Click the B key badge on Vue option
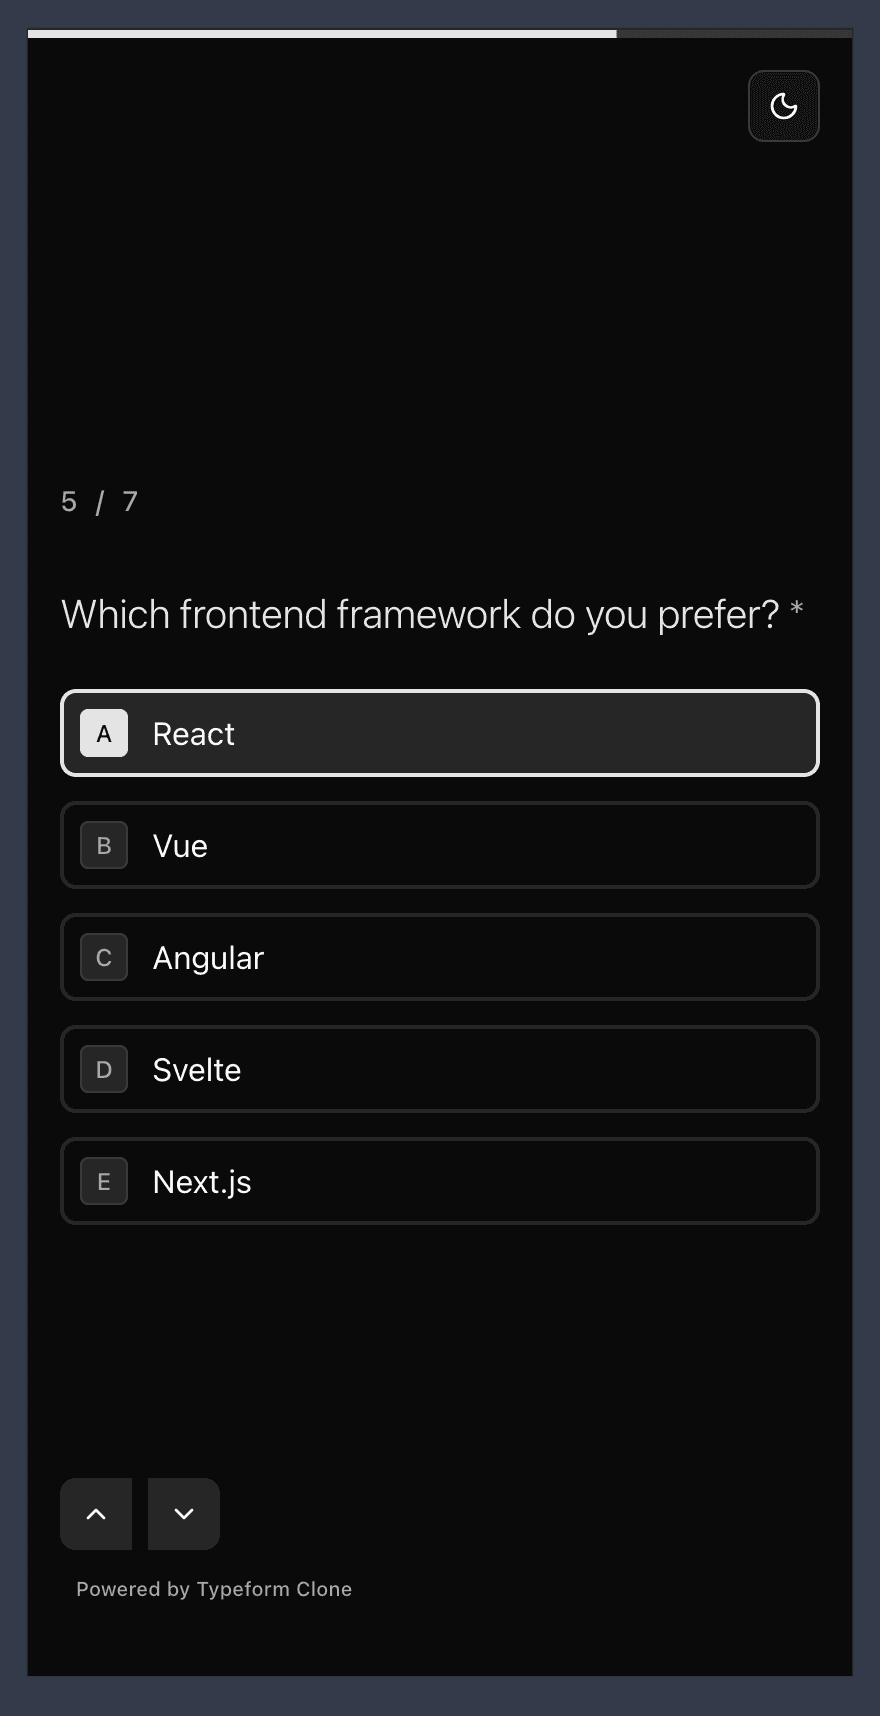880x1716 pixels. pos(103,845)
